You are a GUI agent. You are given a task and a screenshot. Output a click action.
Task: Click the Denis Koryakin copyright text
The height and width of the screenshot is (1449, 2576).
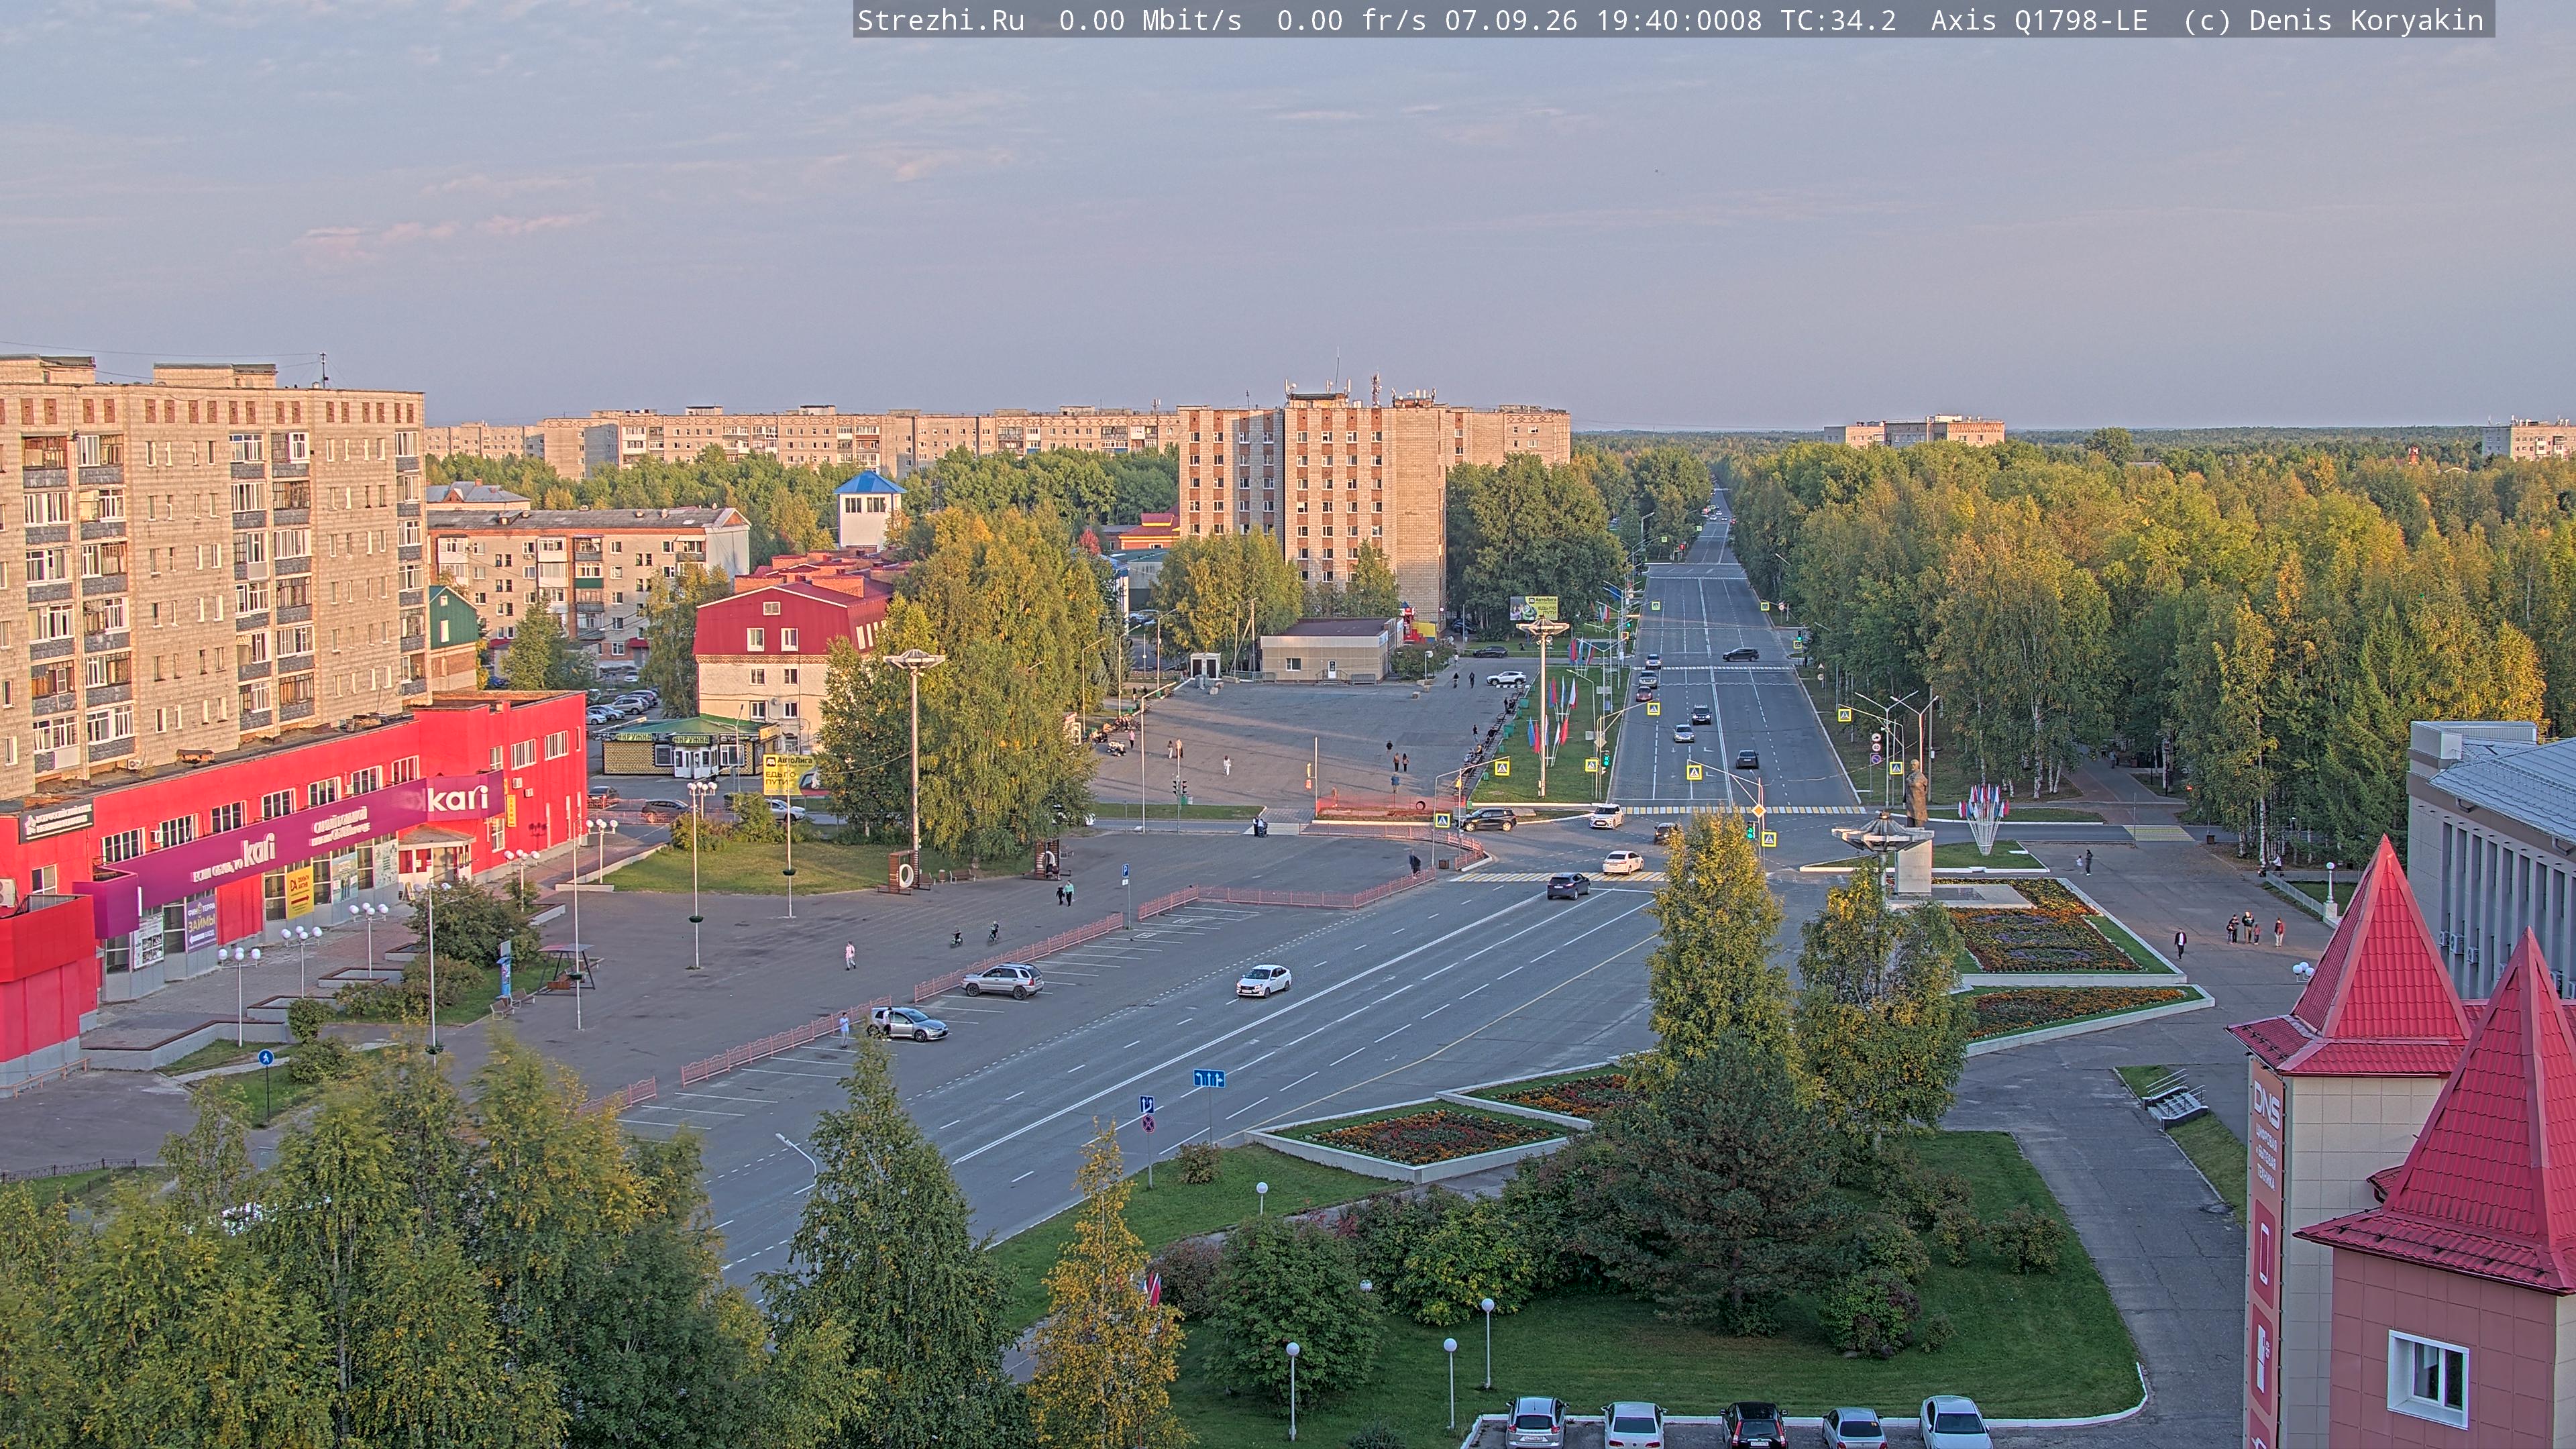click(2366, 20)
